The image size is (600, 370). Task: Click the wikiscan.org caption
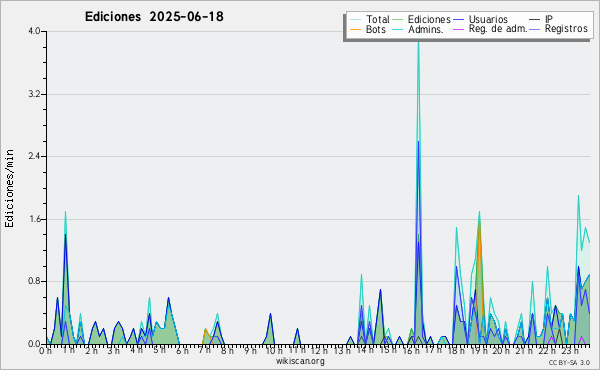point(300,361)
